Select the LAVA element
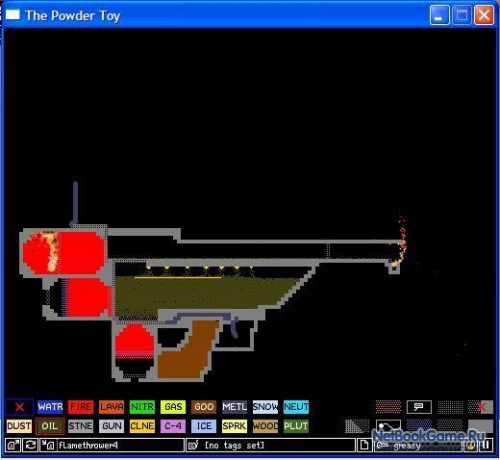 (111, 407)
